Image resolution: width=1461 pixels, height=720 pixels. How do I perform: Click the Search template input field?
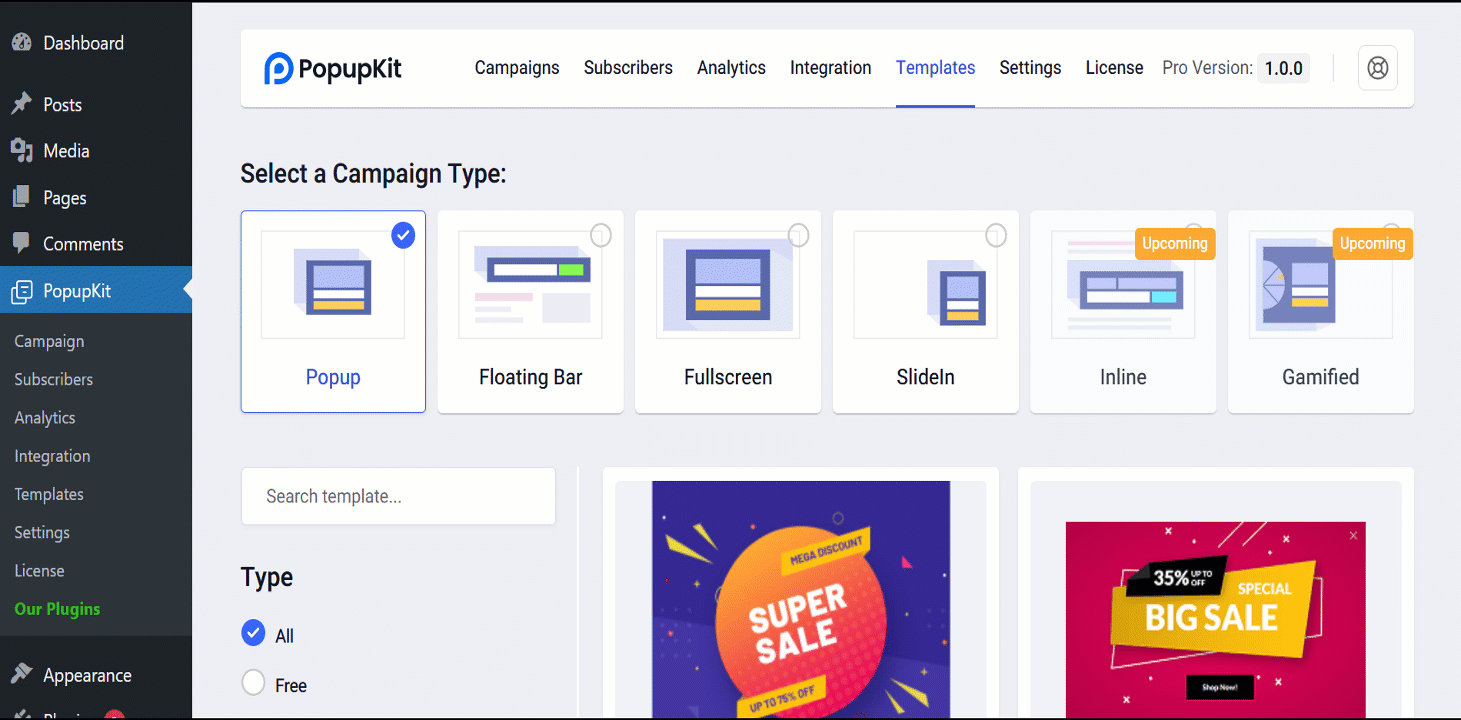[x=398, y=497]
